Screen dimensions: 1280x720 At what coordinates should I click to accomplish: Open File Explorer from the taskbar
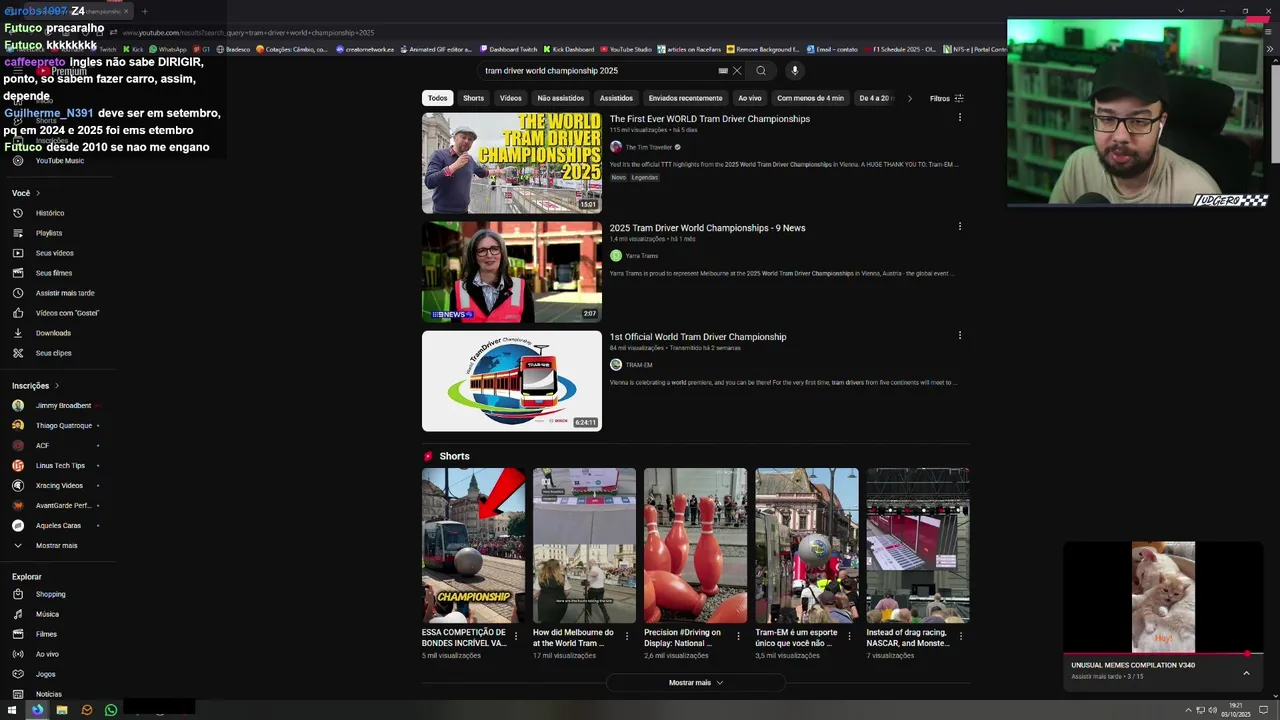click(x=62, y=710)
